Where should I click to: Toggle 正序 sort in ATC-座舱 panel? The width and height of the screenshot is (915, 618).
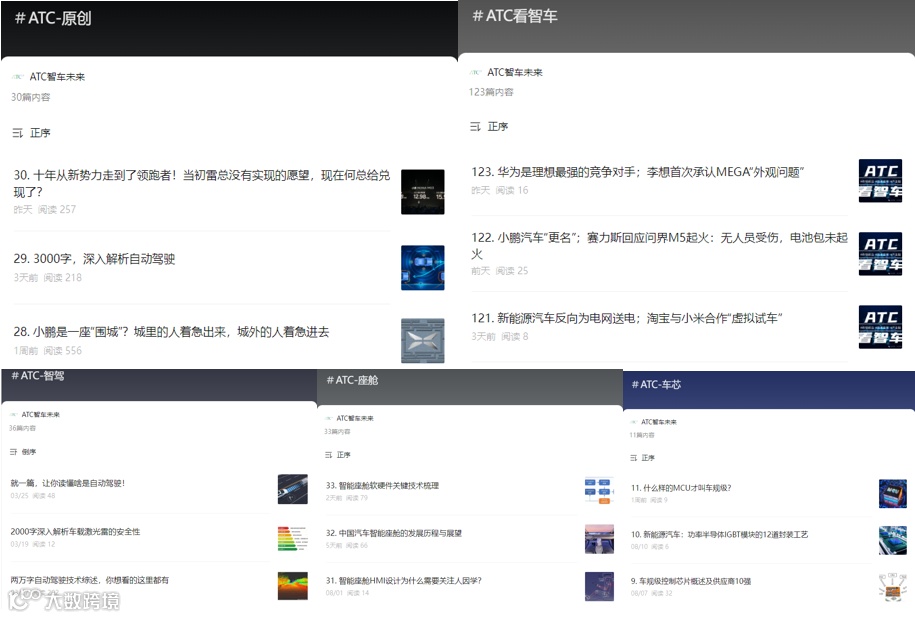point(337,455)
